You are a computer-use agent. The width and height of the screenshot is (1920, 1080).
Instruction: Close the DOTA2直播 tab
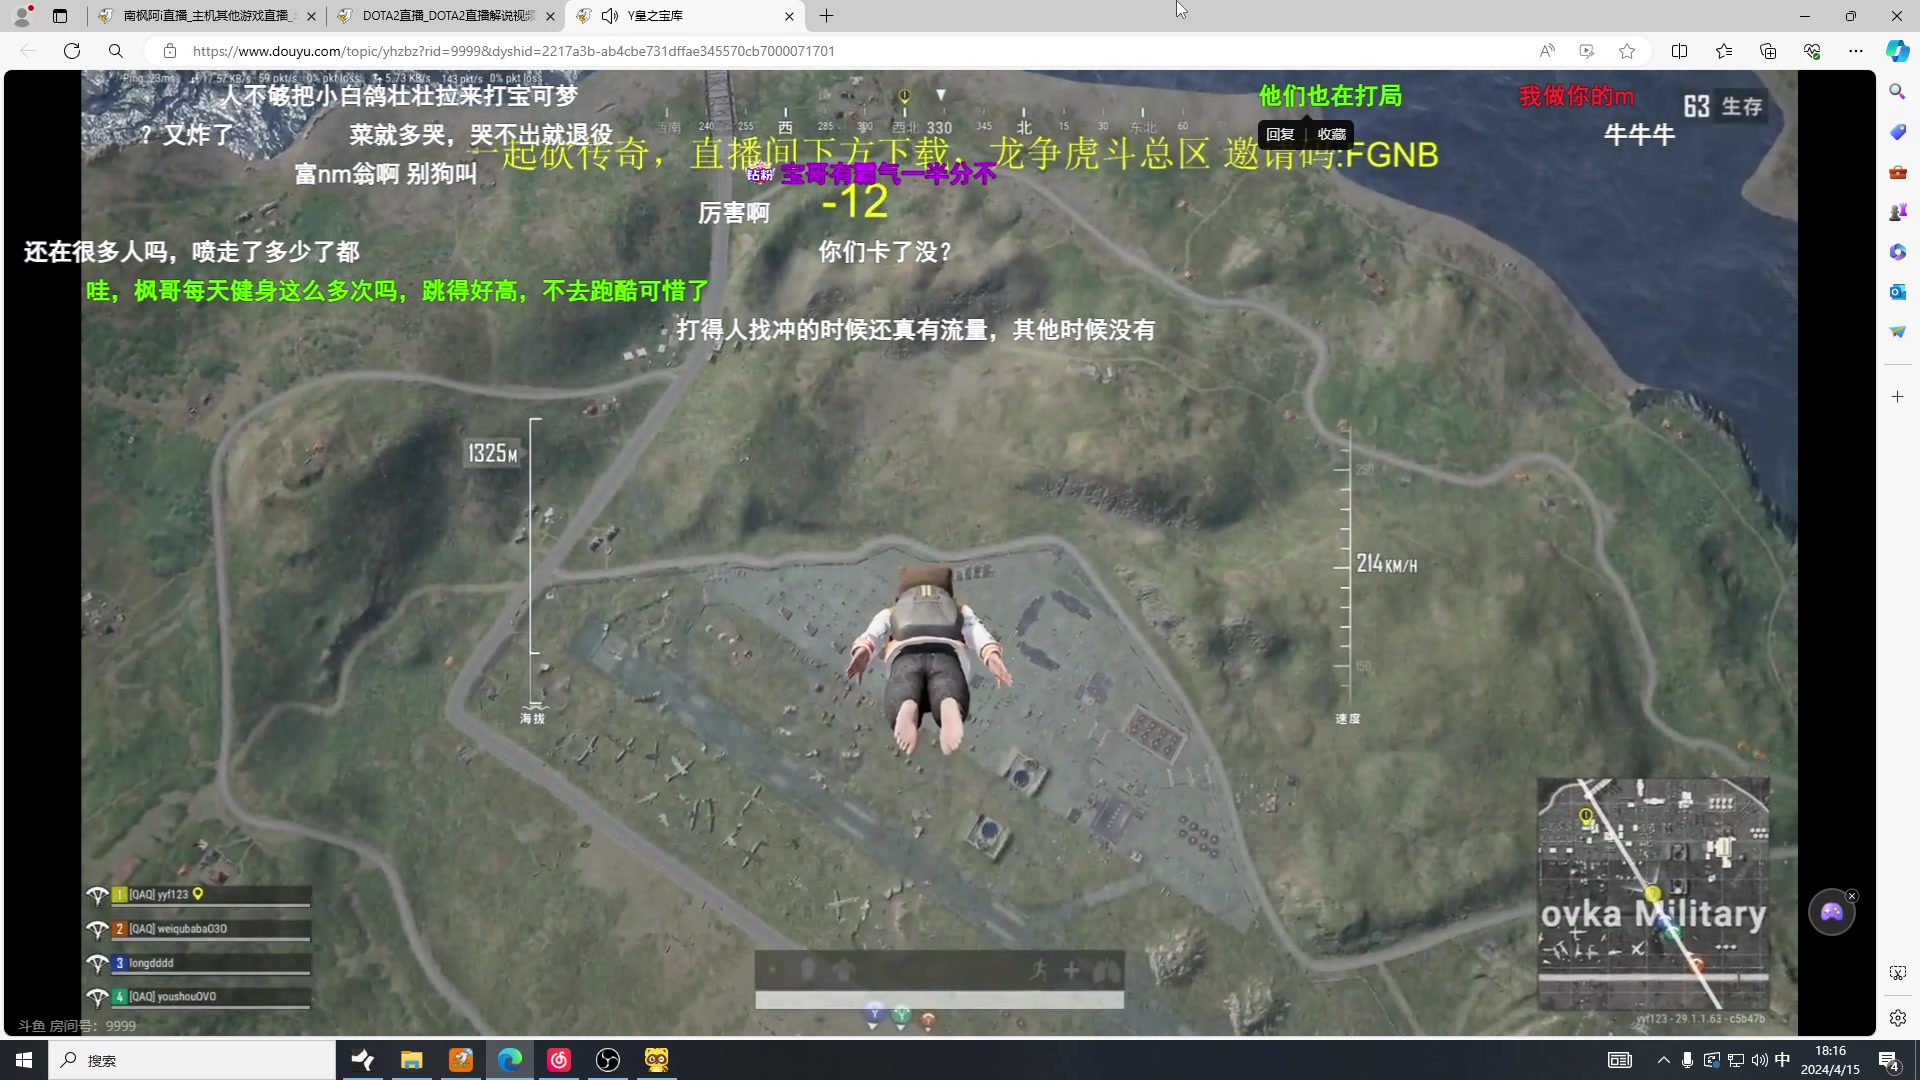point(550,16)
